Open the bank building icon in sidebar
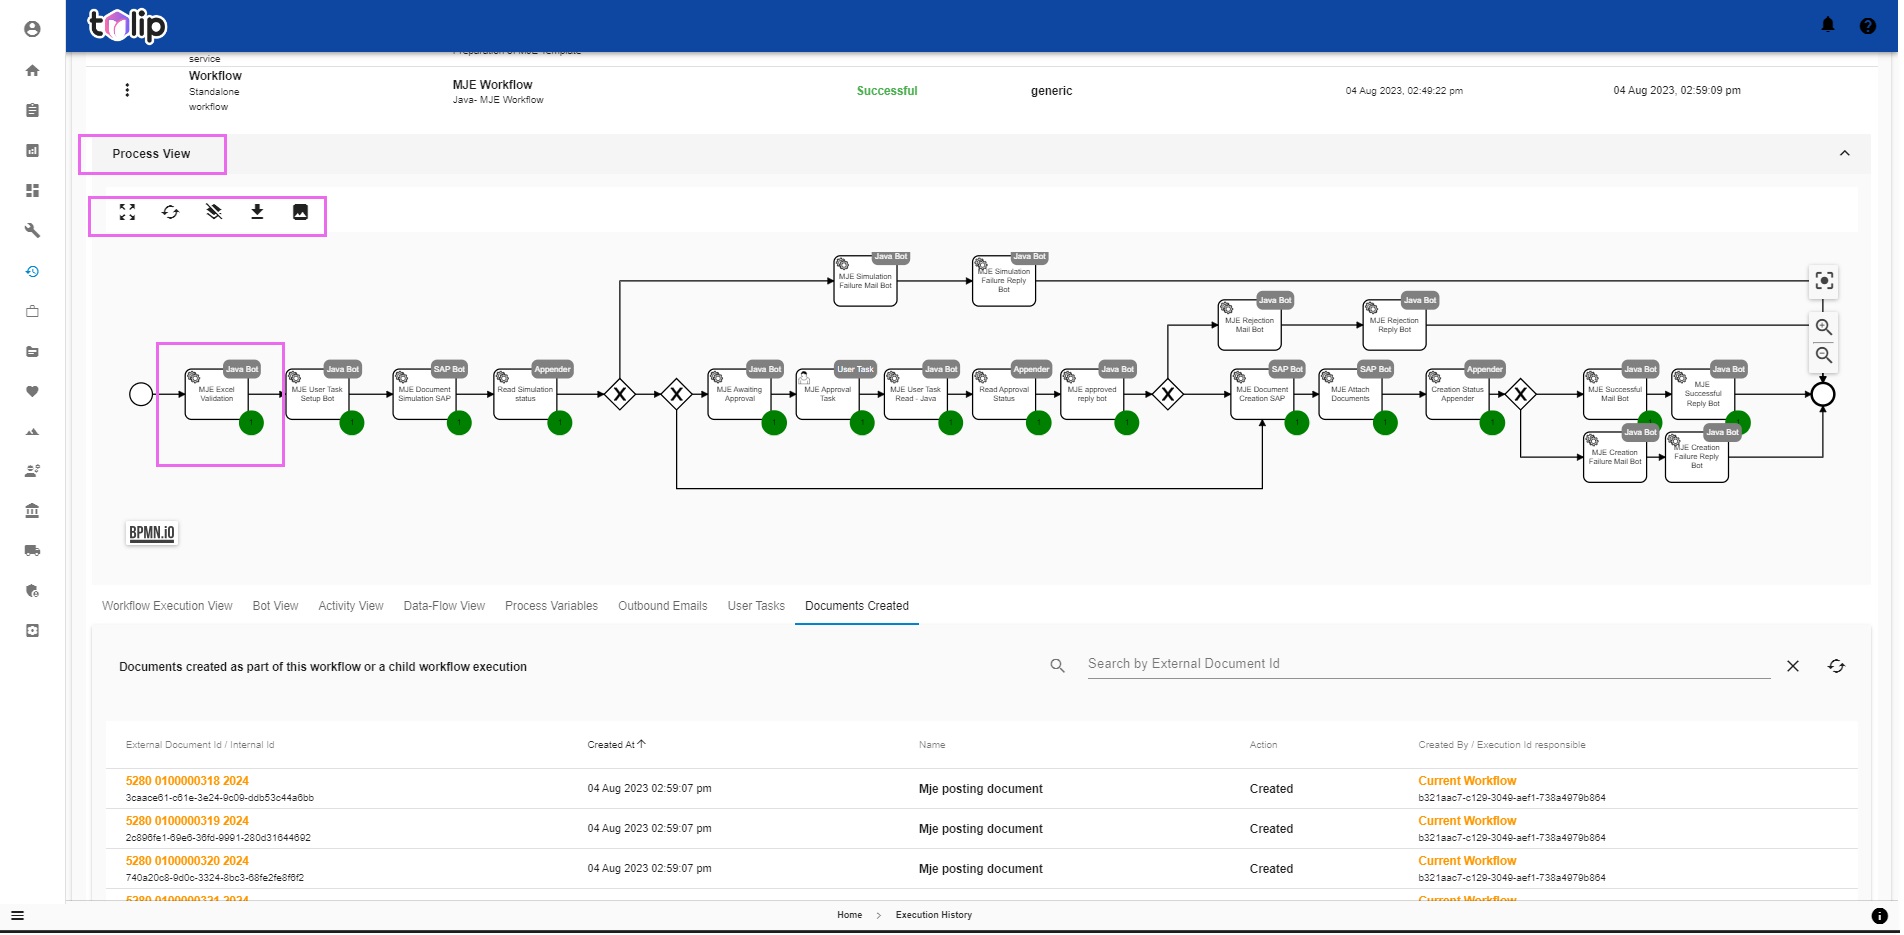The height and width of the screenshot is (935, 1904). click(x=32, y=510)
